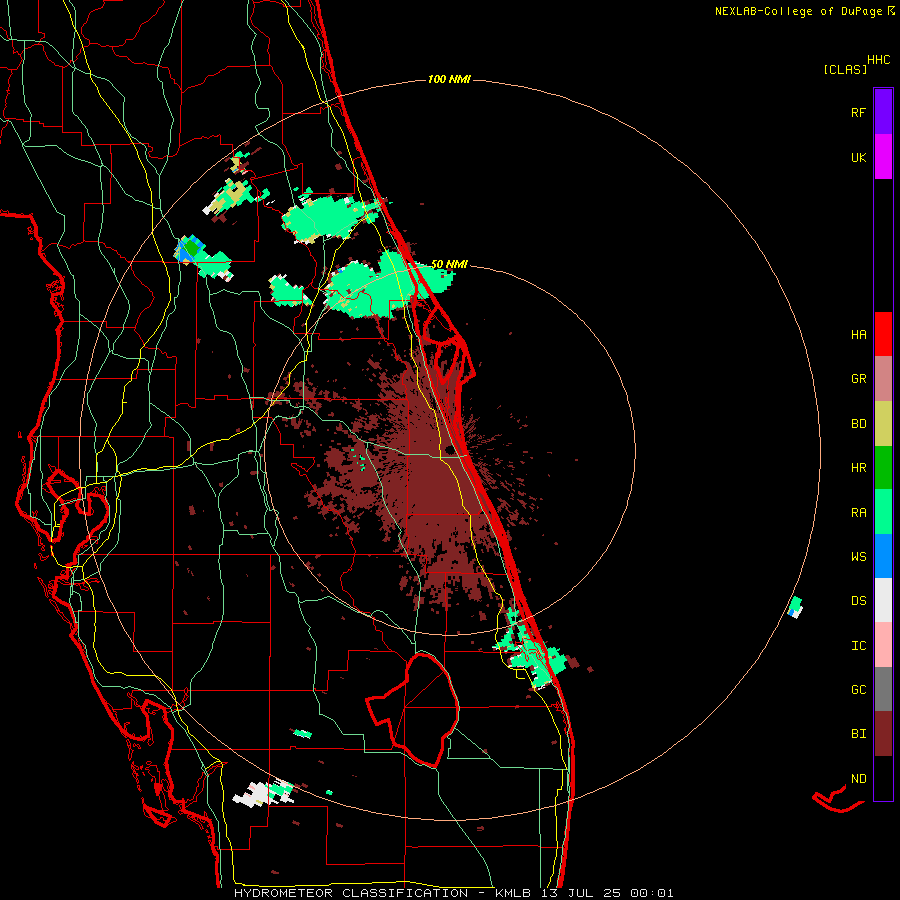Click the HA red legend swatch
Image resolution: width=900 pixels, height=900 pixels.
(883, 334)
